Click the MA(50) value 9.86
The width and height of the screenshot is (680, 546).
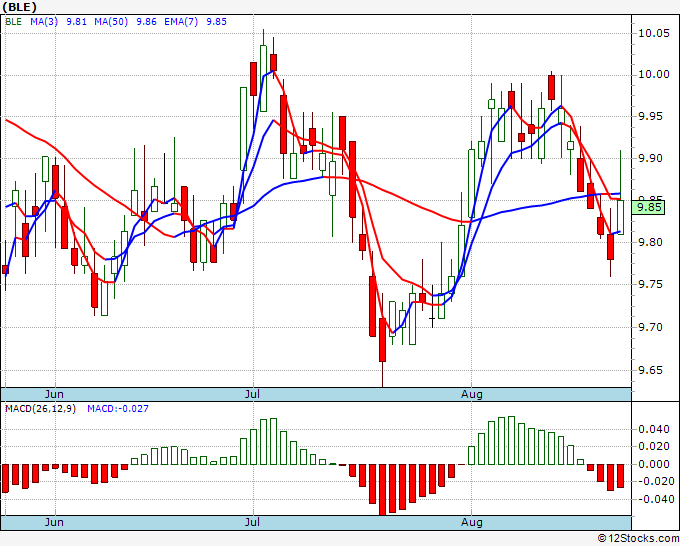click(146, 22)
